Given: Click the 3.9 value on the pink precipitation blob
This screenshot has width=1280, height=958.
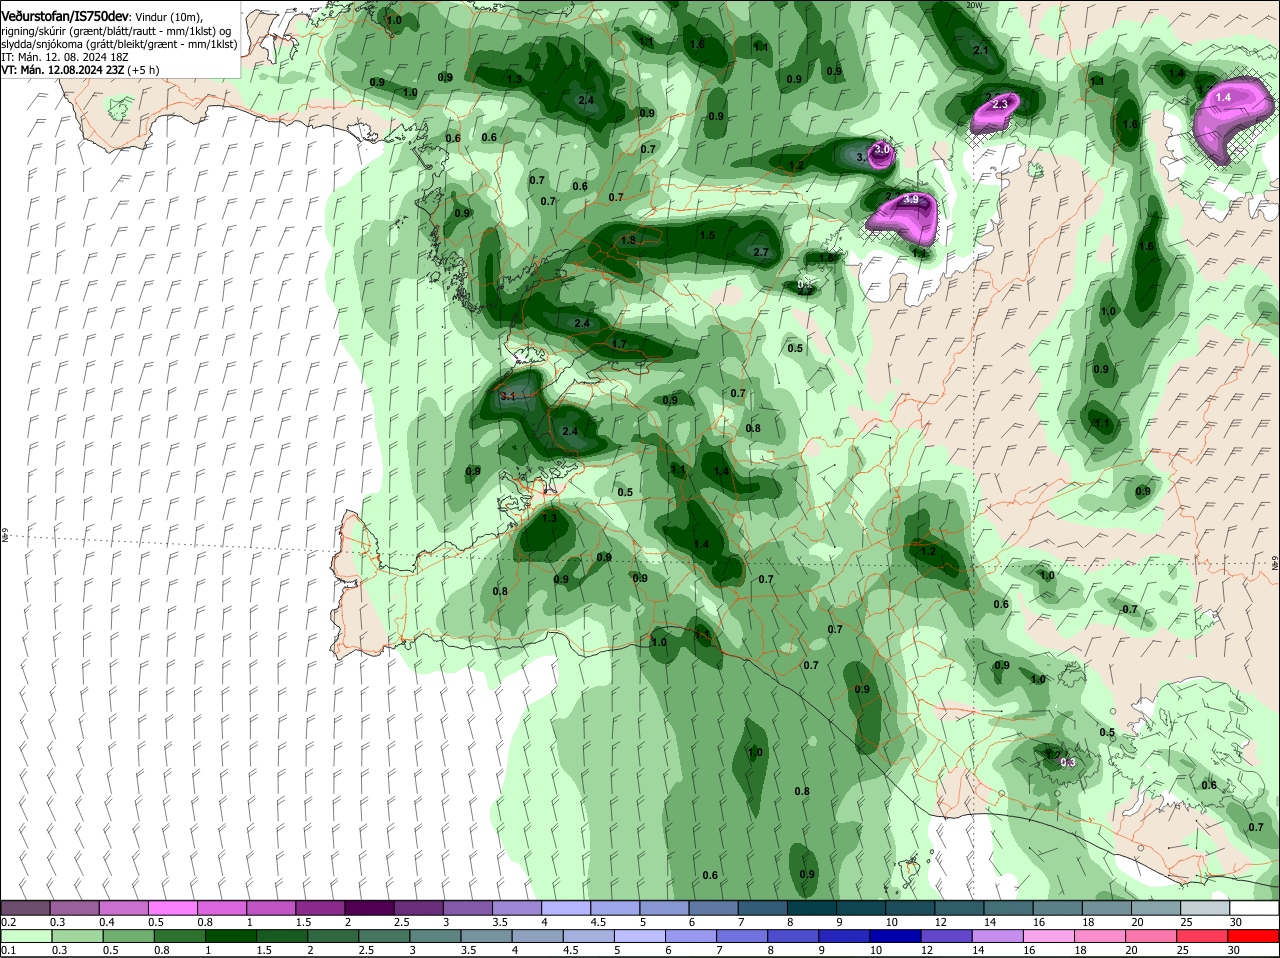Looking at the screenshot, I should click(910, 200).
